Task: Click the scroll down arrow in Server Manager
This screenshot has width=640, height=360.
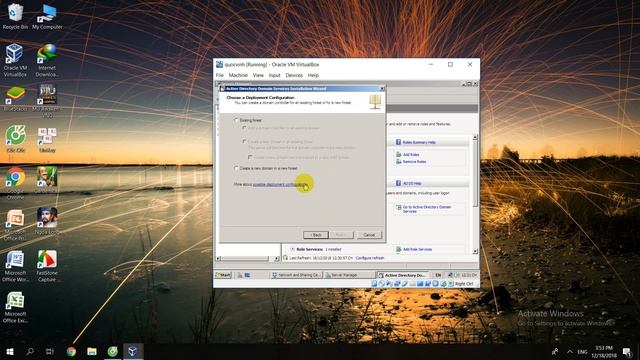Action: (475, 251)
